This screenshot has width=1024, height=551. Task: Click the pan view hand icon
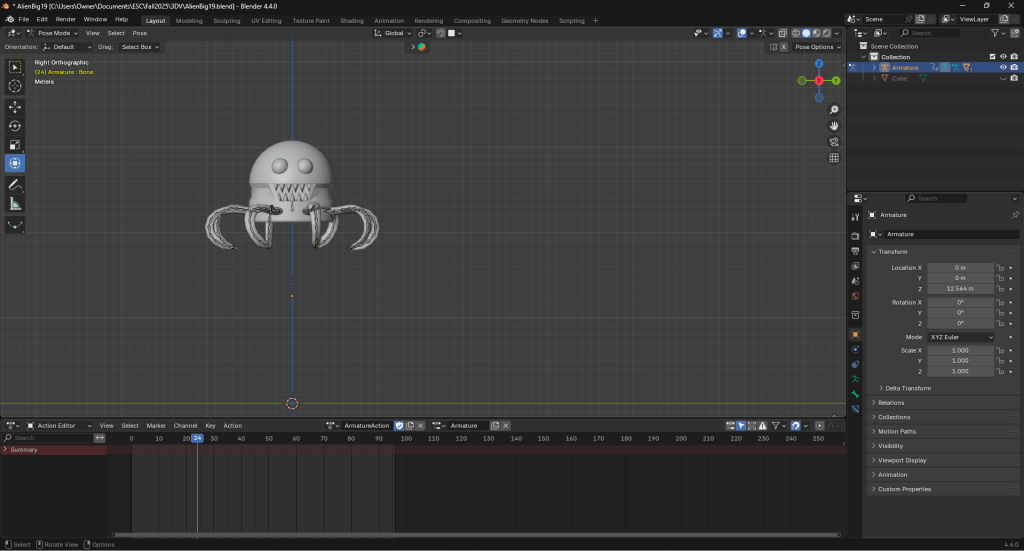(834, 125)
